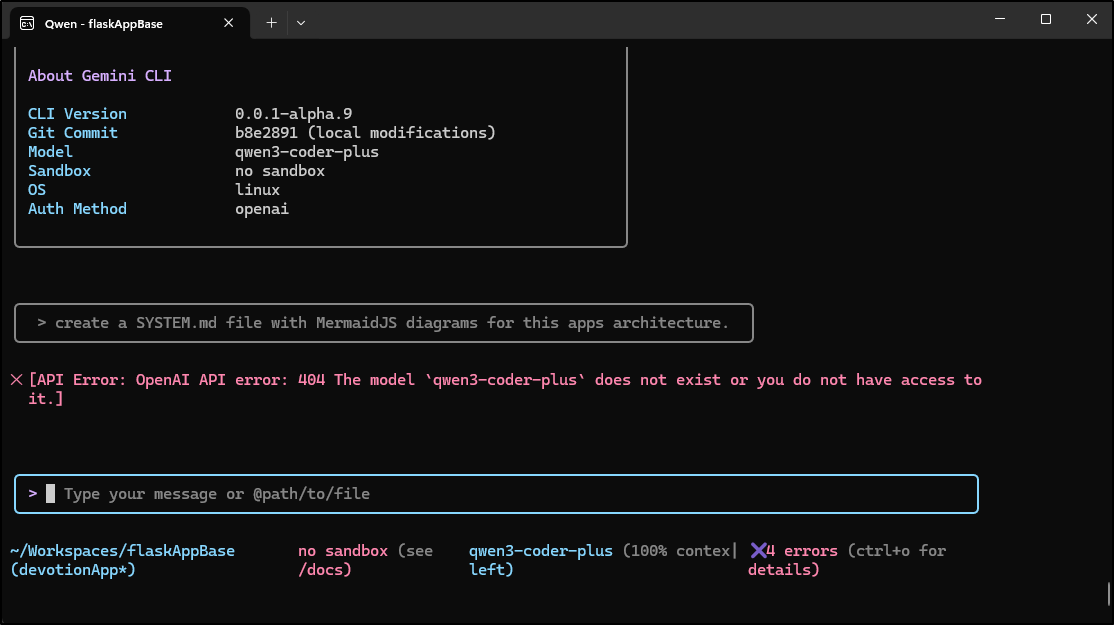
Task: Minimize the terminal window
Action: pyautogui.click(x=1000, y=19)
